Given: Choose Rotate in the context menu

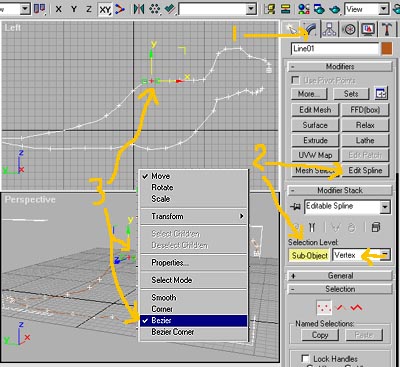Looking at the screenshot, I should (x=193, y=187).
